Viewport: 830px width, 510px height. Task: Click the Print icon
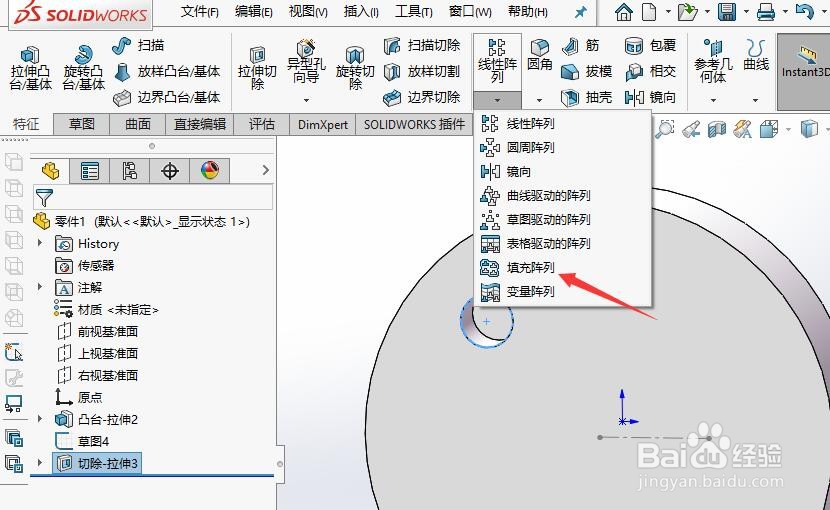coord(766,12)
